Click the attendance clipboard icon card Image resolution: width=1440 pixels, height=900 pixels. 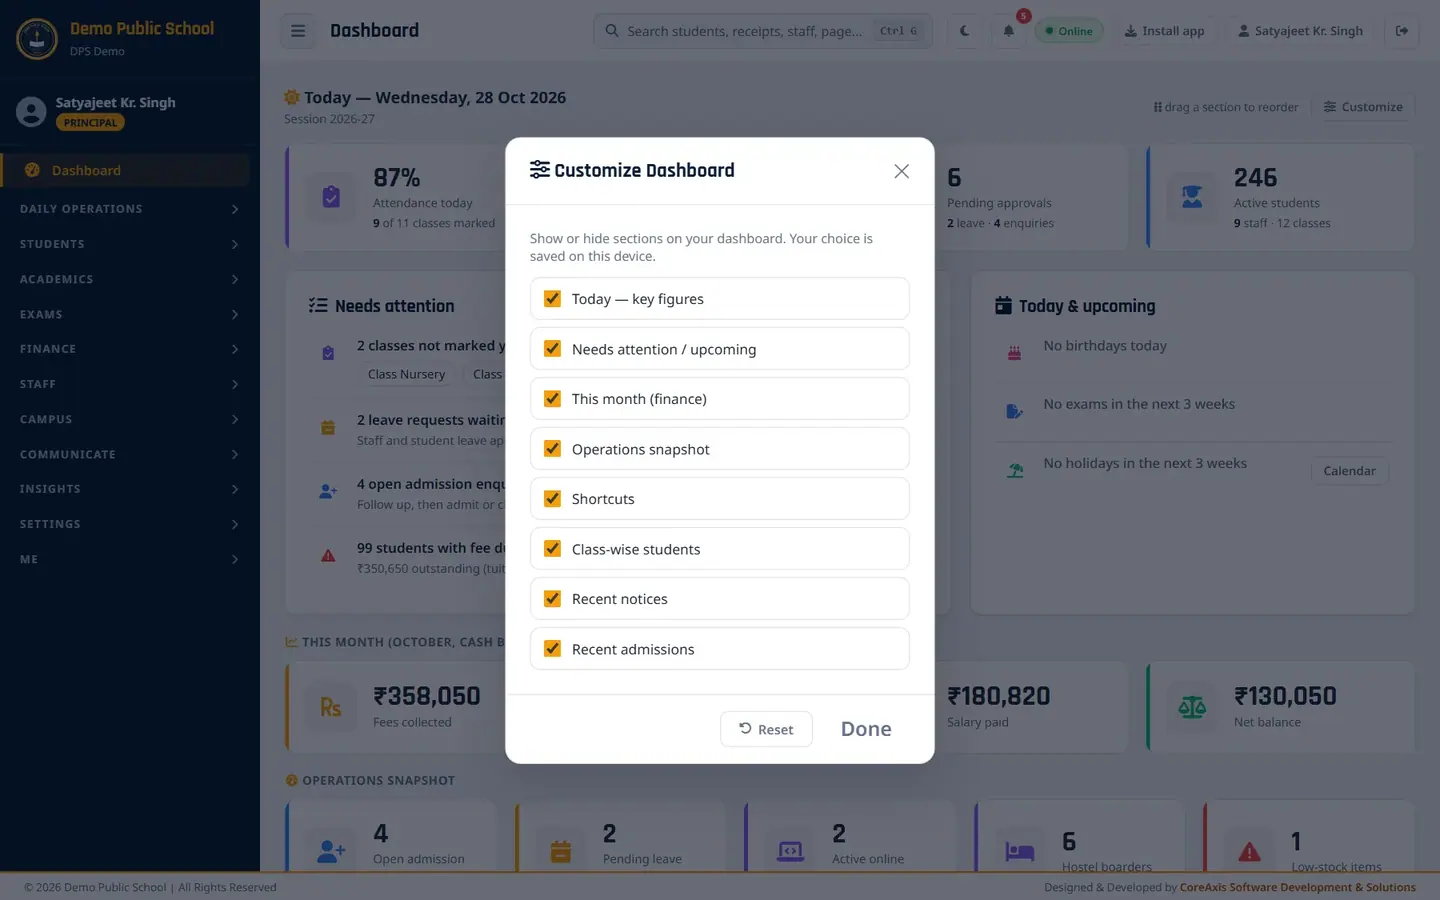tap(331, 197)
